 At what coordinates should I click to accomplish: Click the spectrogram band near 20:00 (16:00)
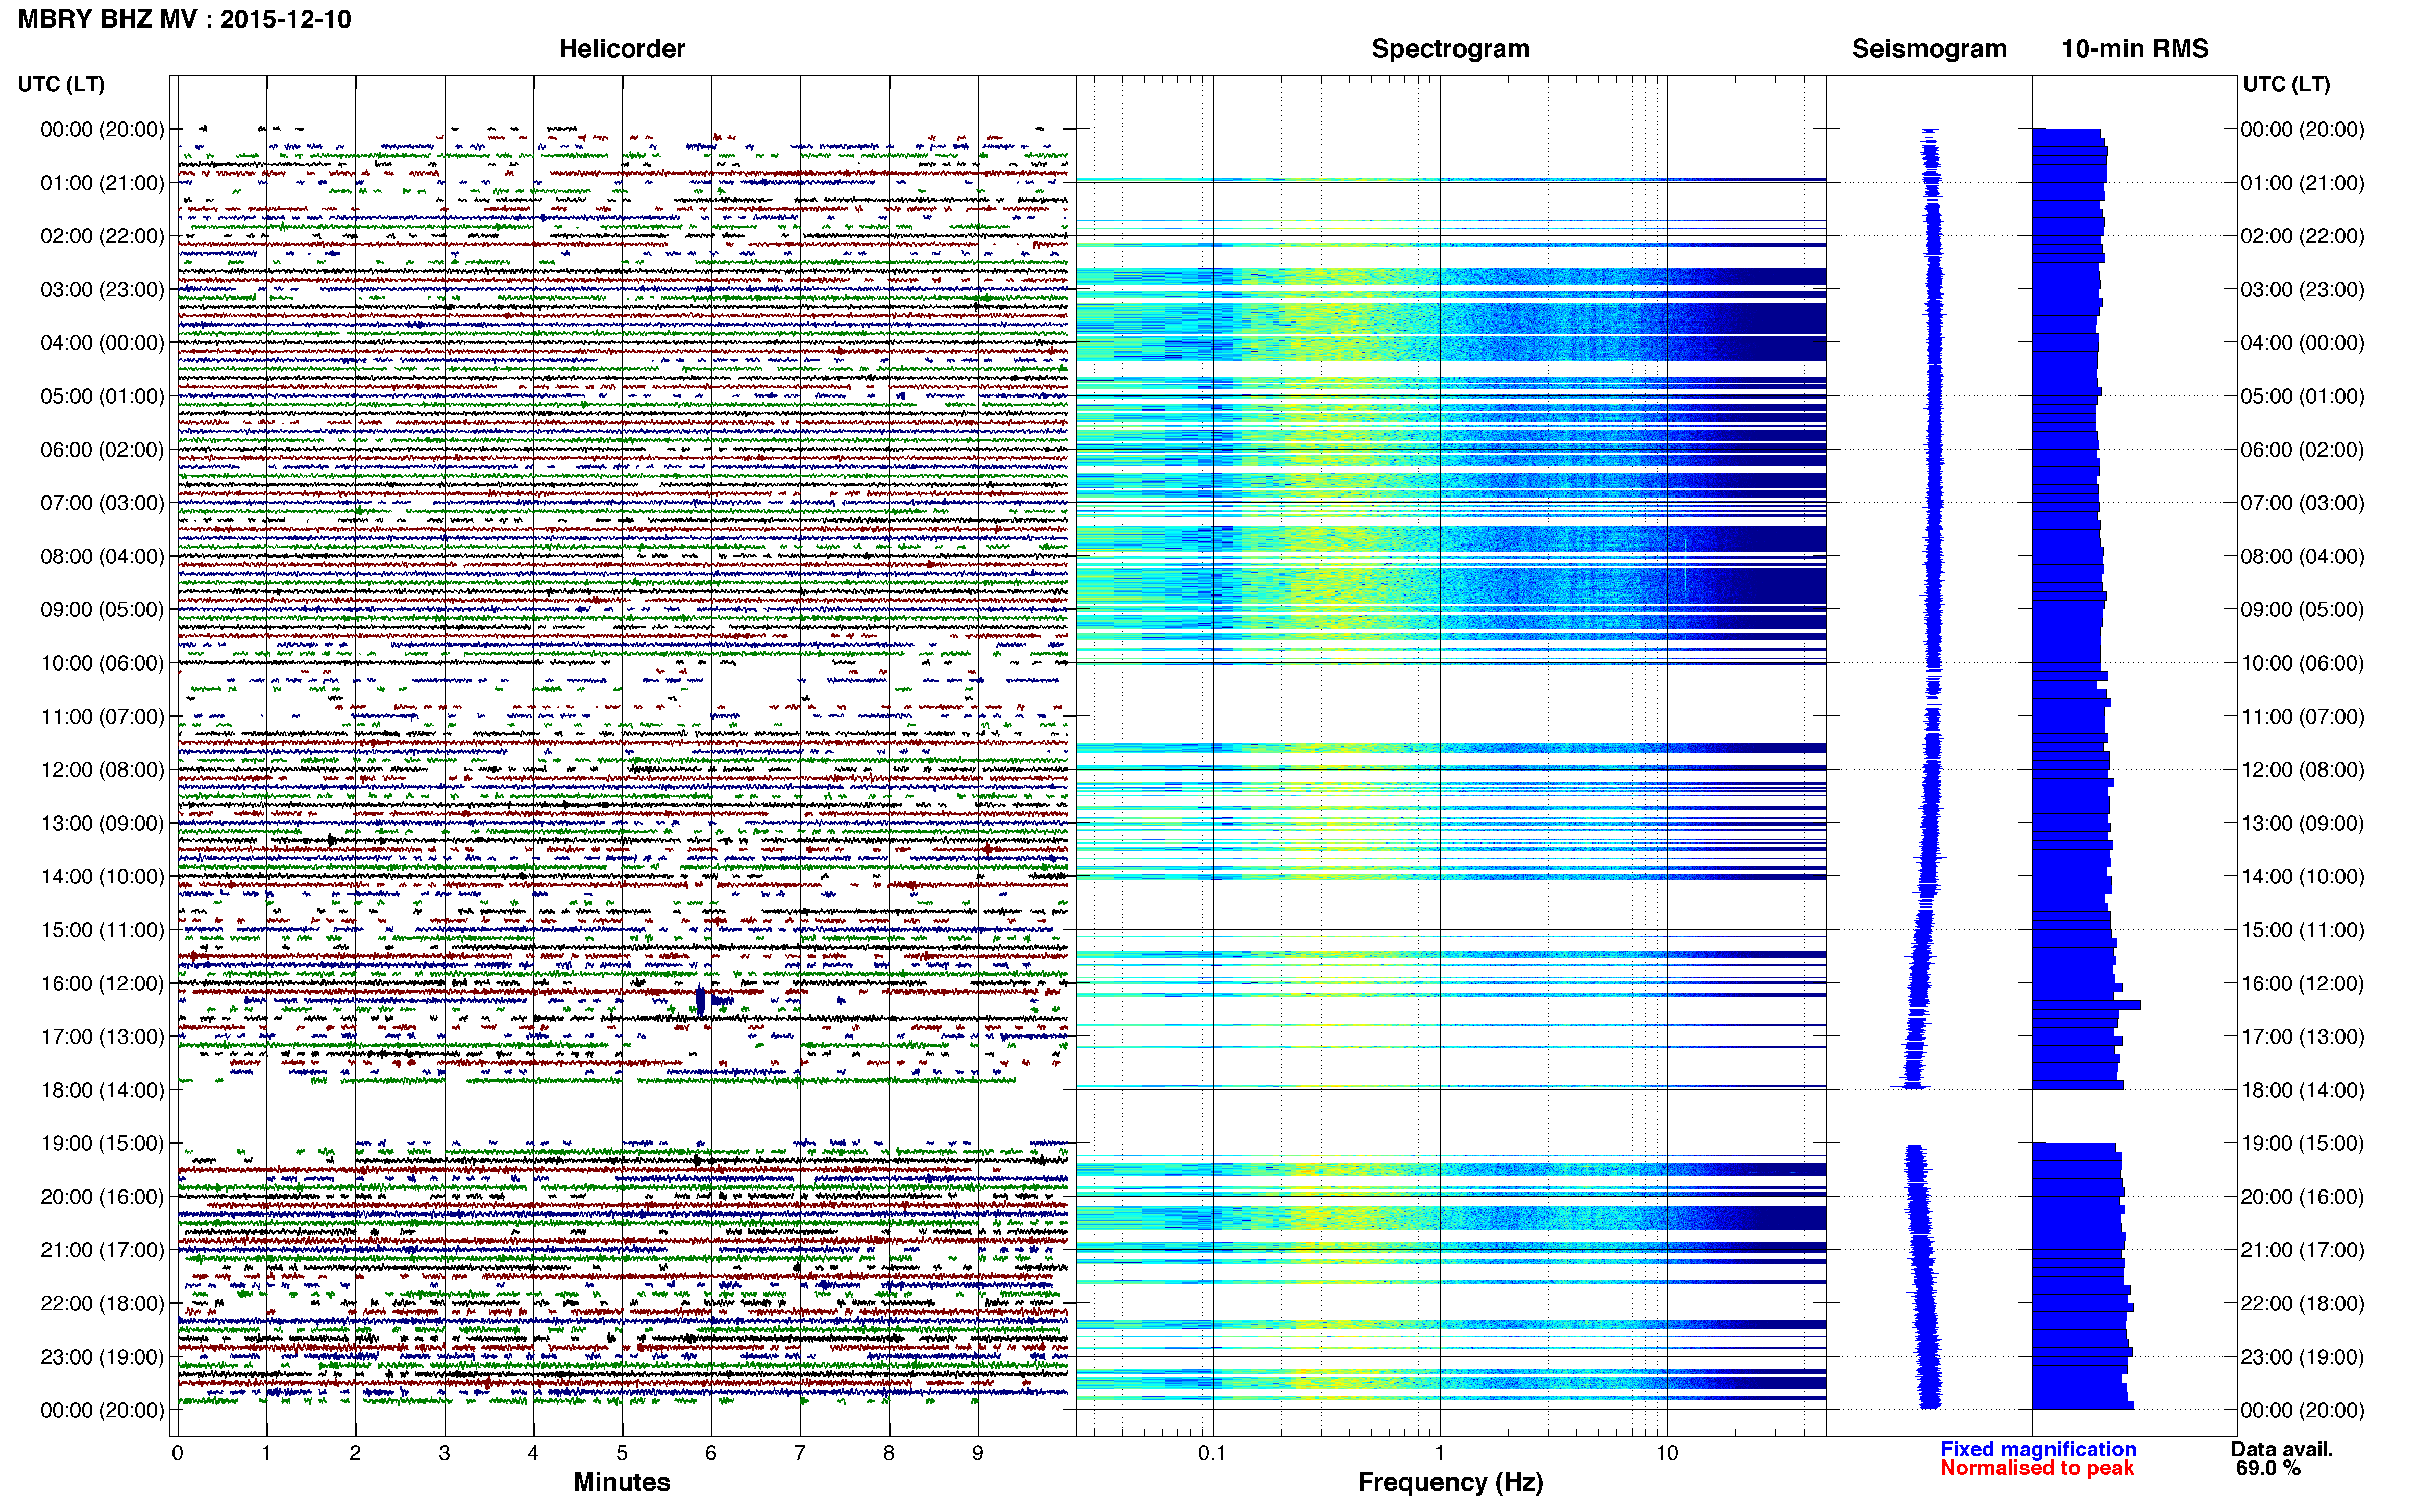click(x=1451, y=1218)
